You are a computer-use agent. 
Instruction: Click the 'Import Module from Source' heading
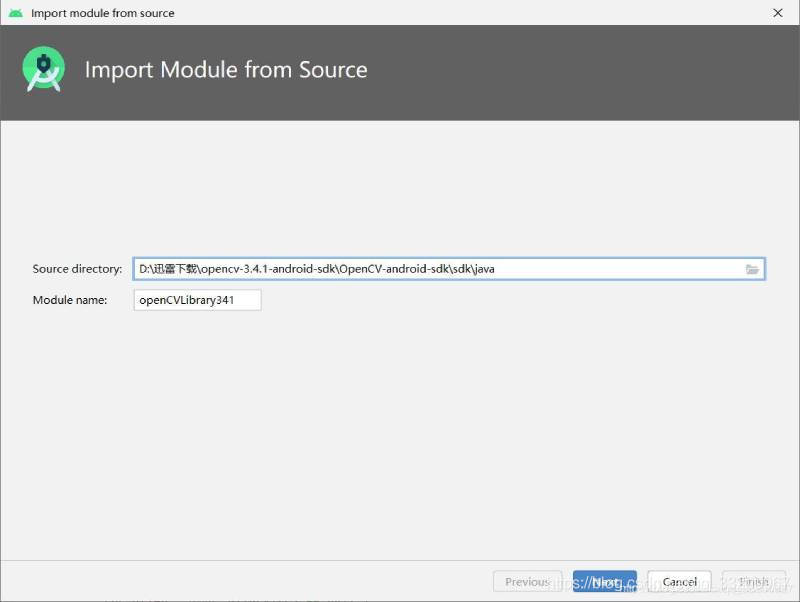tap(226, 70)
